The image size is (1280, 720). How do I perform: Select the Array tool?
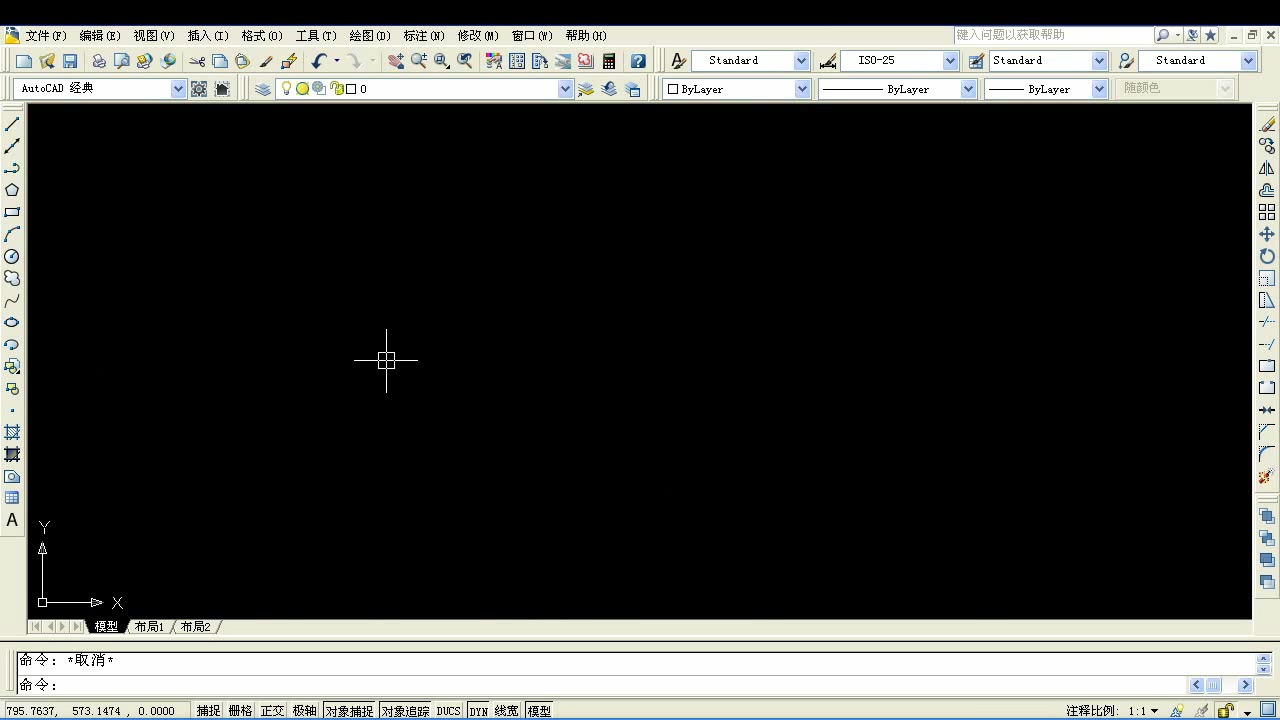(1267, 212)
